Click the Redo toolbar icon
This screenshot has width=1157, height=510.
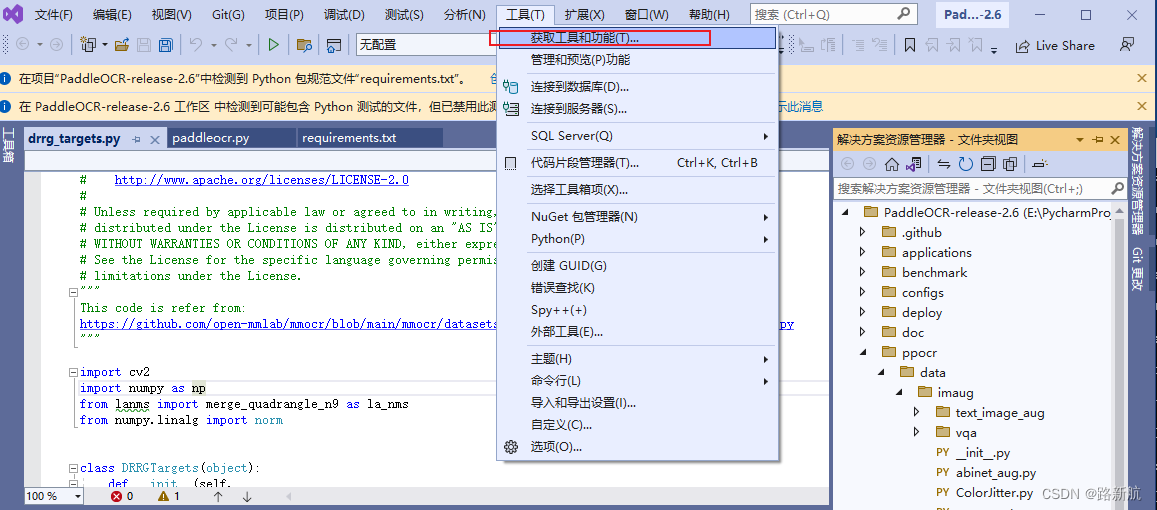(x=232, y=45)
